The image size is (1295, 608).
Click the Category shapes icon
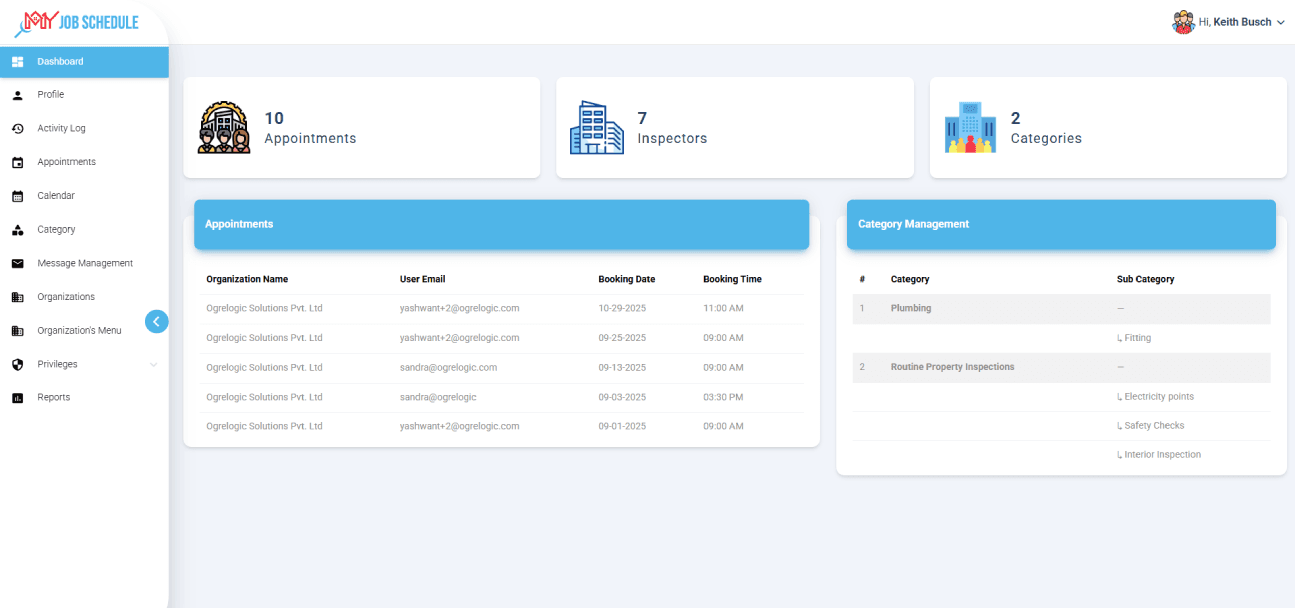pos(17,230)
